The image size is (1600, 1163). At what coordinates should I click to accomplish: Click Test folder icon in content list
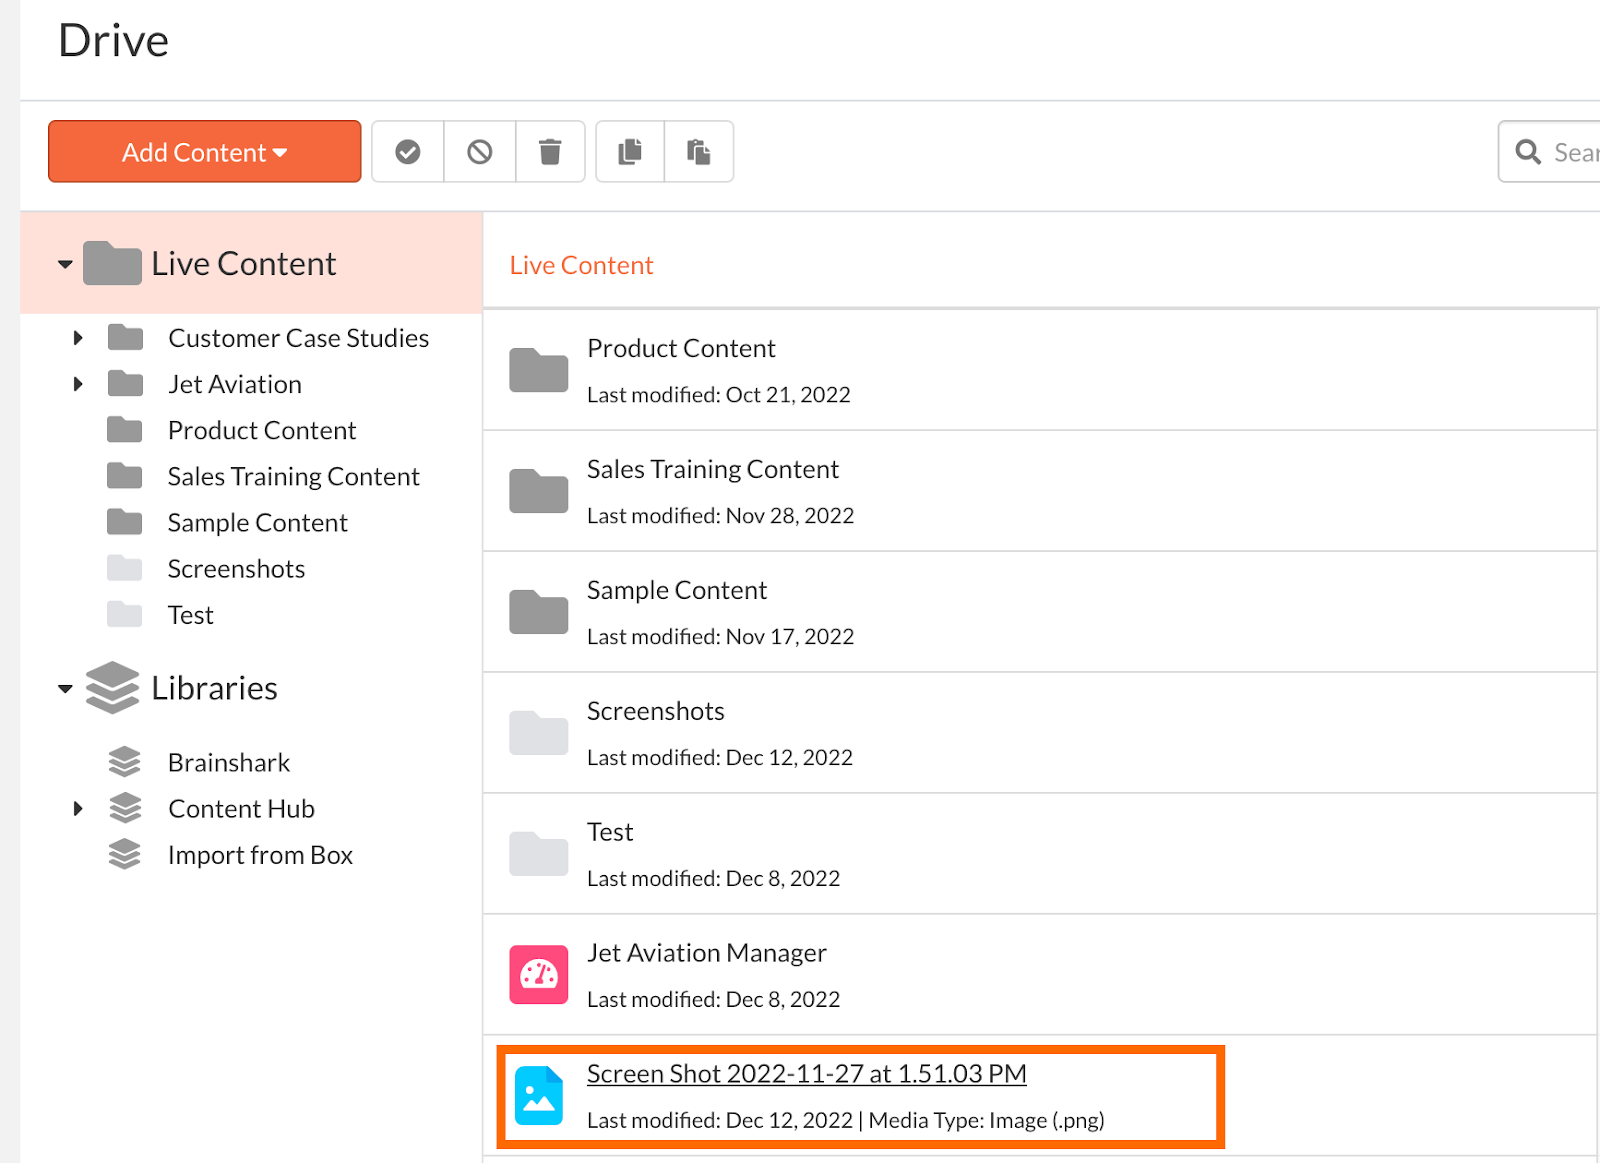[539, 854]
